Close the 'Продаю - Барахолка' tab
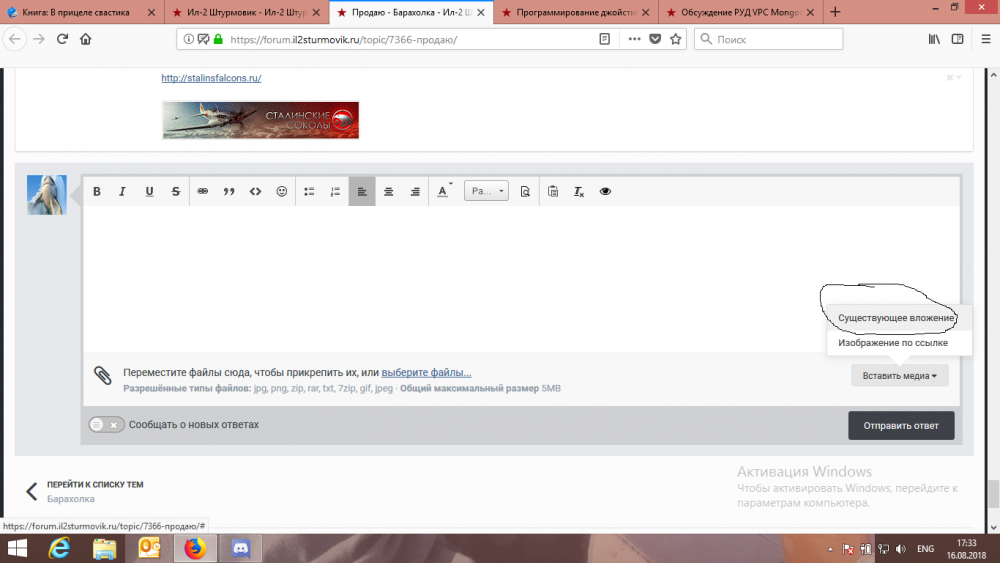 click(x=481, y=12)
